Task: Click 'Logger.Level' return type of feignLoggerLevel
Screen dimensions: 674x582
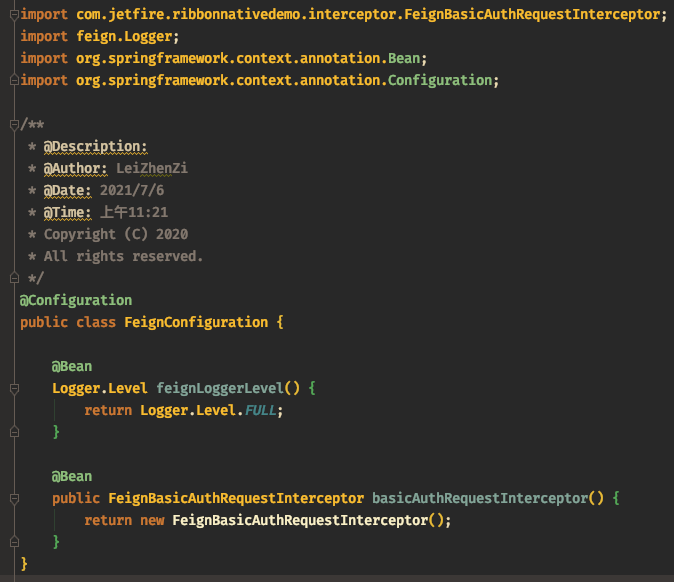Action: point(100,389)
